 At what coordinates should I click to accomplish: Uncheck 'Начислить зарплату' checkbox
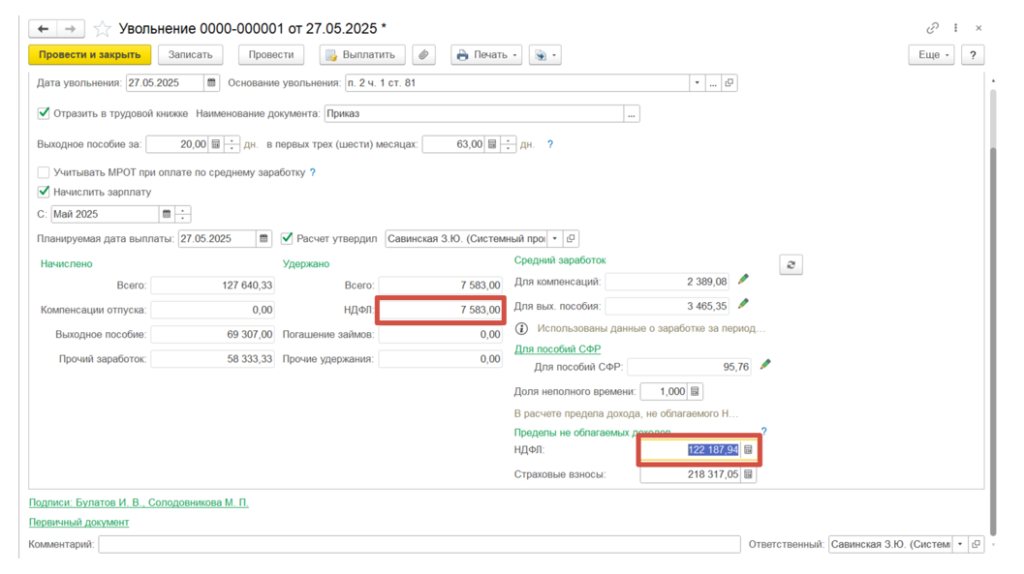(43, 191)
